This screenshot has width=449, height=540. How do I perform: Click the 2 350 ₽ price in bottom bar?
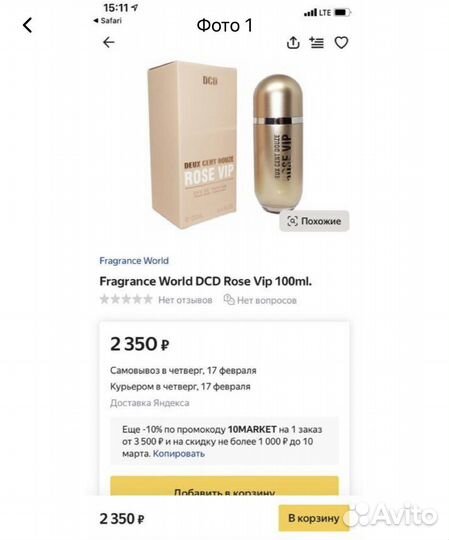122,519
